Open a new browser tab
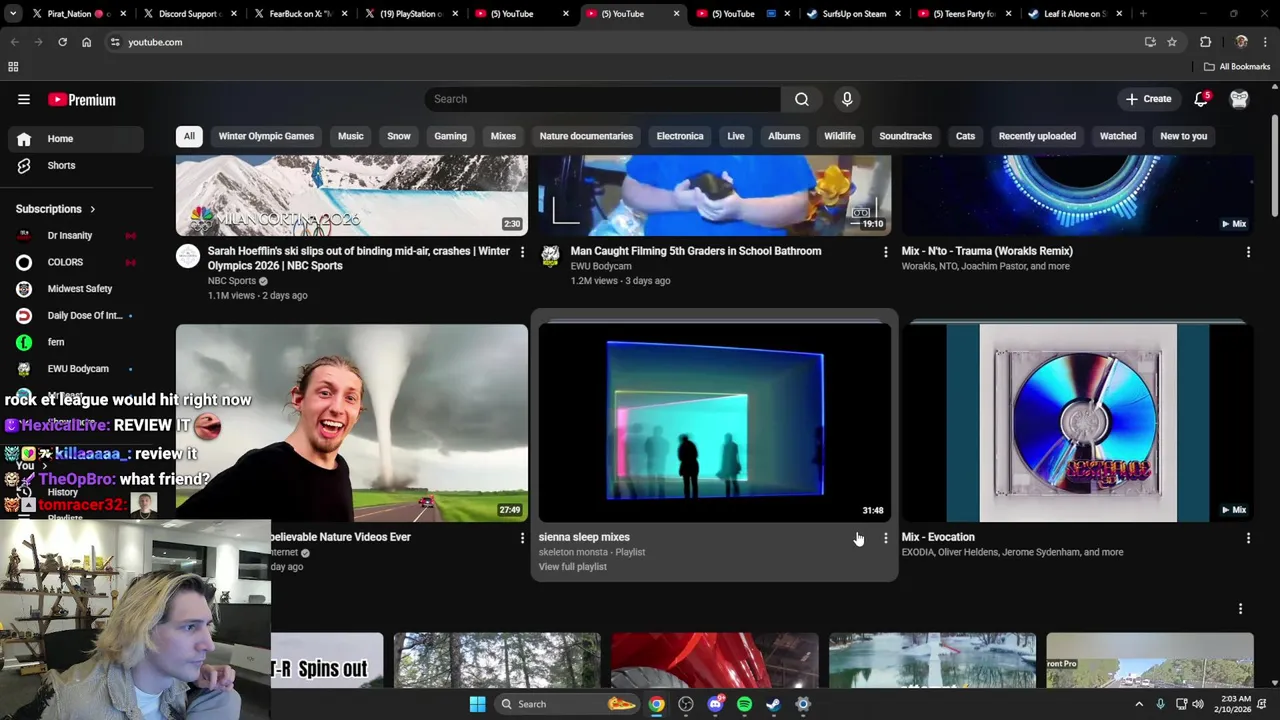This screenshot has height=720, width=1280. [1143, 14]
